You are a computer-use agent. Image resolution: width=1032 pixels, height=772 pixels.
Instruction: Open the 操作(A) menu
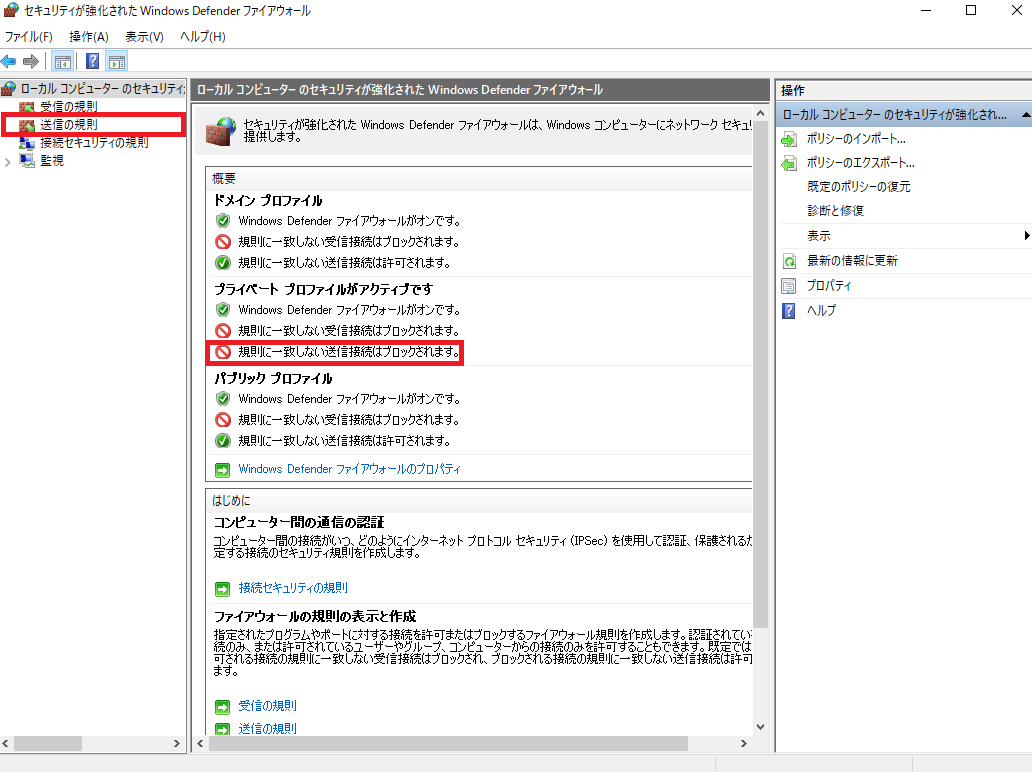pyautogui.click(x=89, y=37)
